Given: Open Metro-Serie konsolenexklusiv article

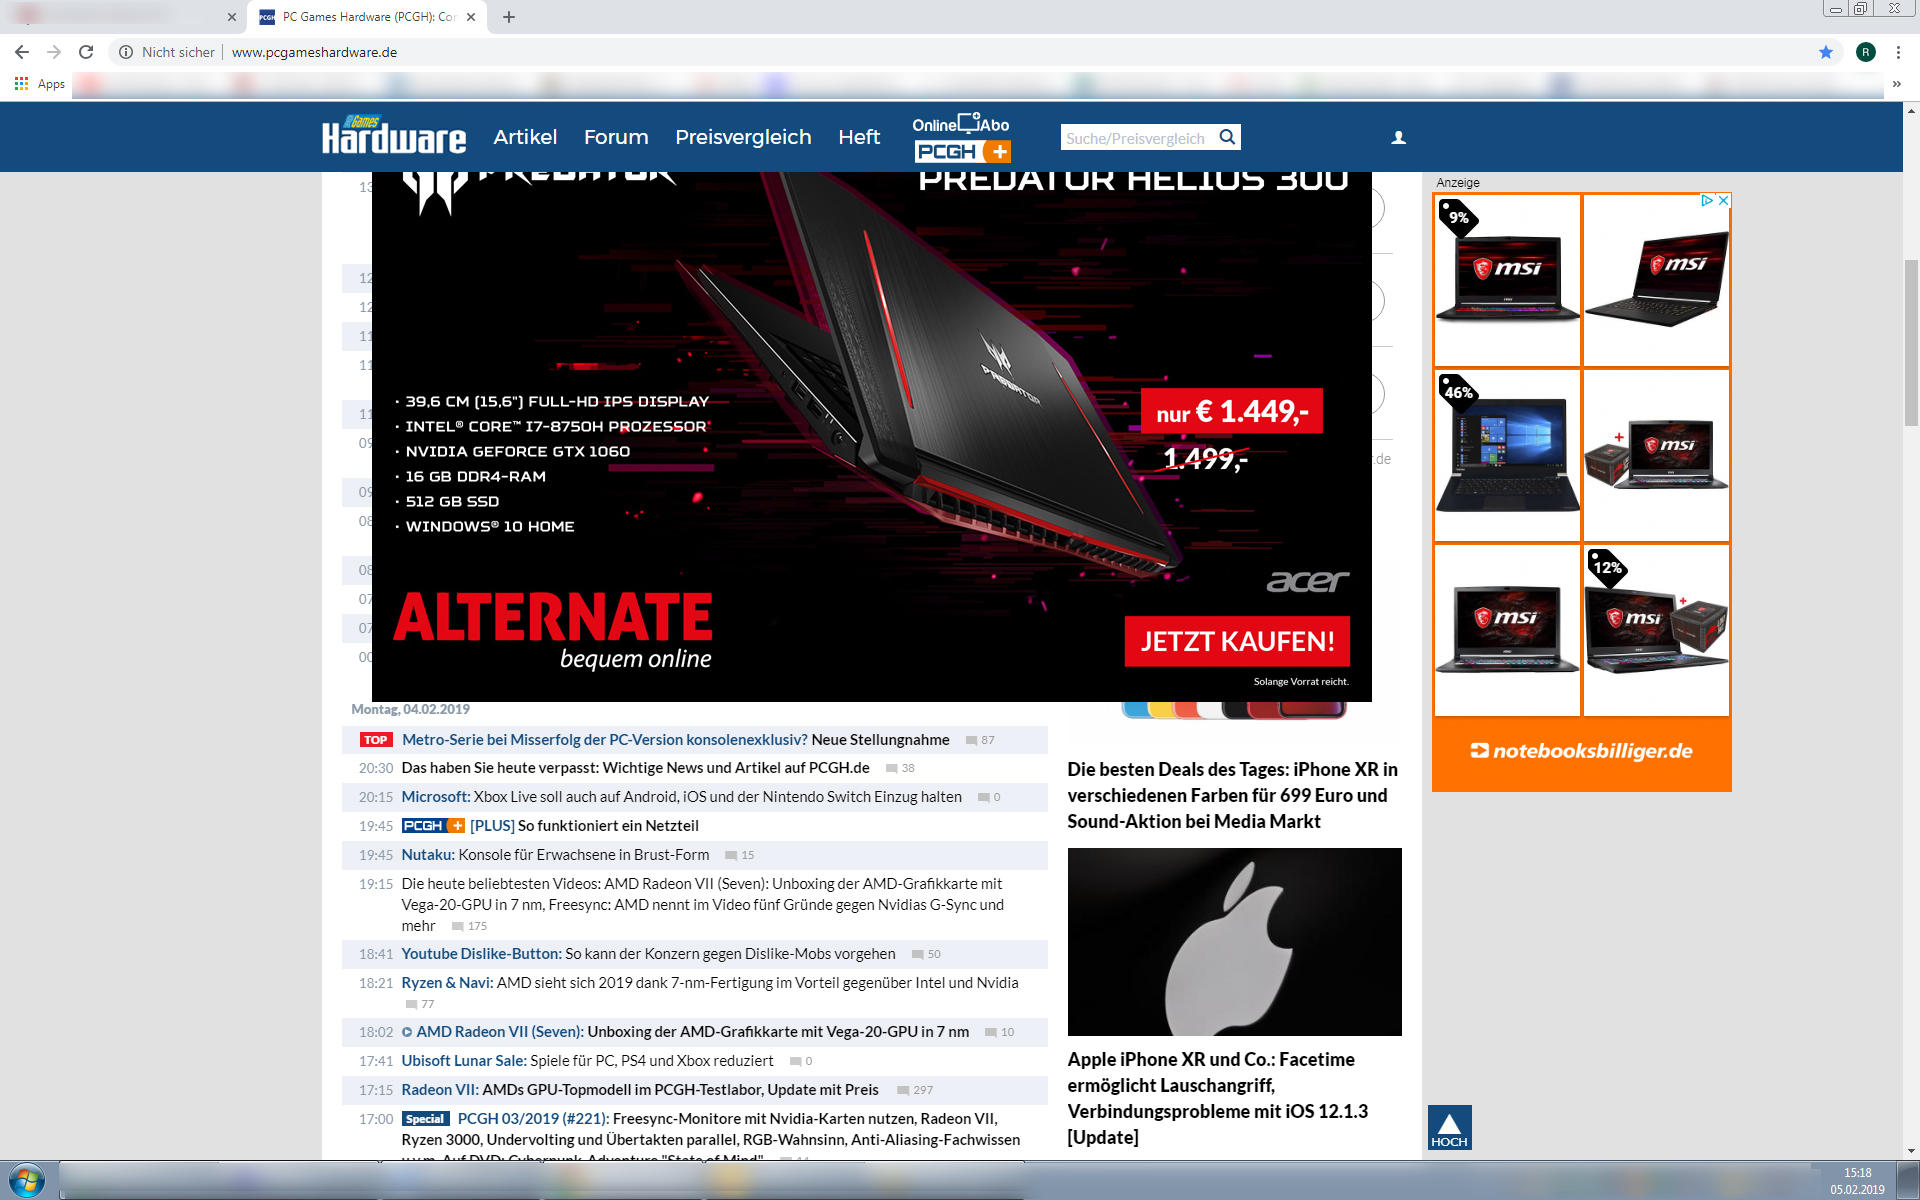Looking at the screenshot, I should (675, 740).
